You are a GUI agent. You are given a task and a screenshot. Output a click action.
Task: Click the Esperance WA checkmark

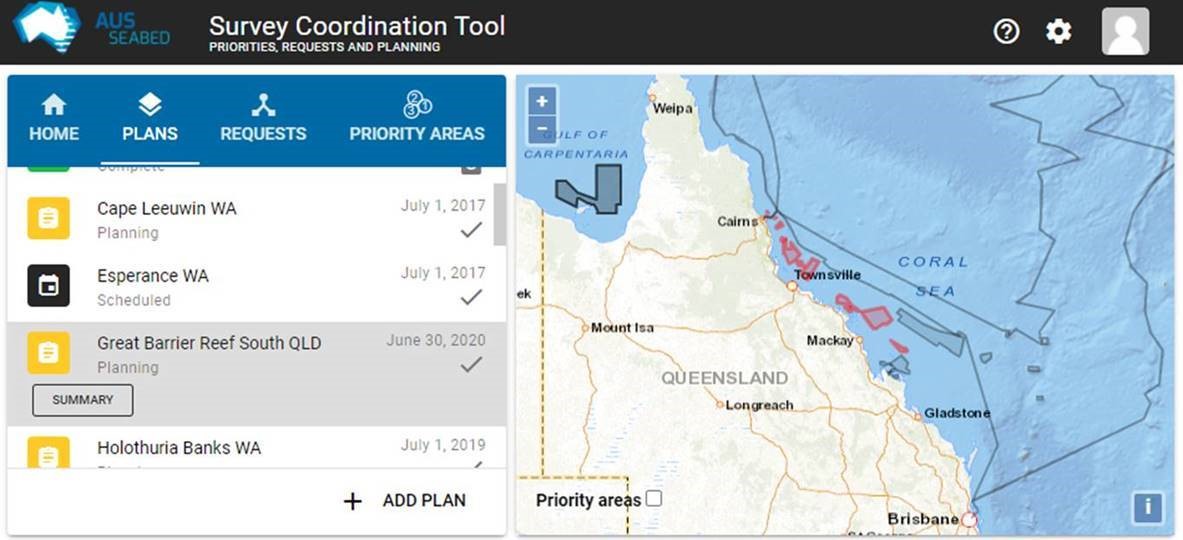pyautogui.click(x=471, y=298)
